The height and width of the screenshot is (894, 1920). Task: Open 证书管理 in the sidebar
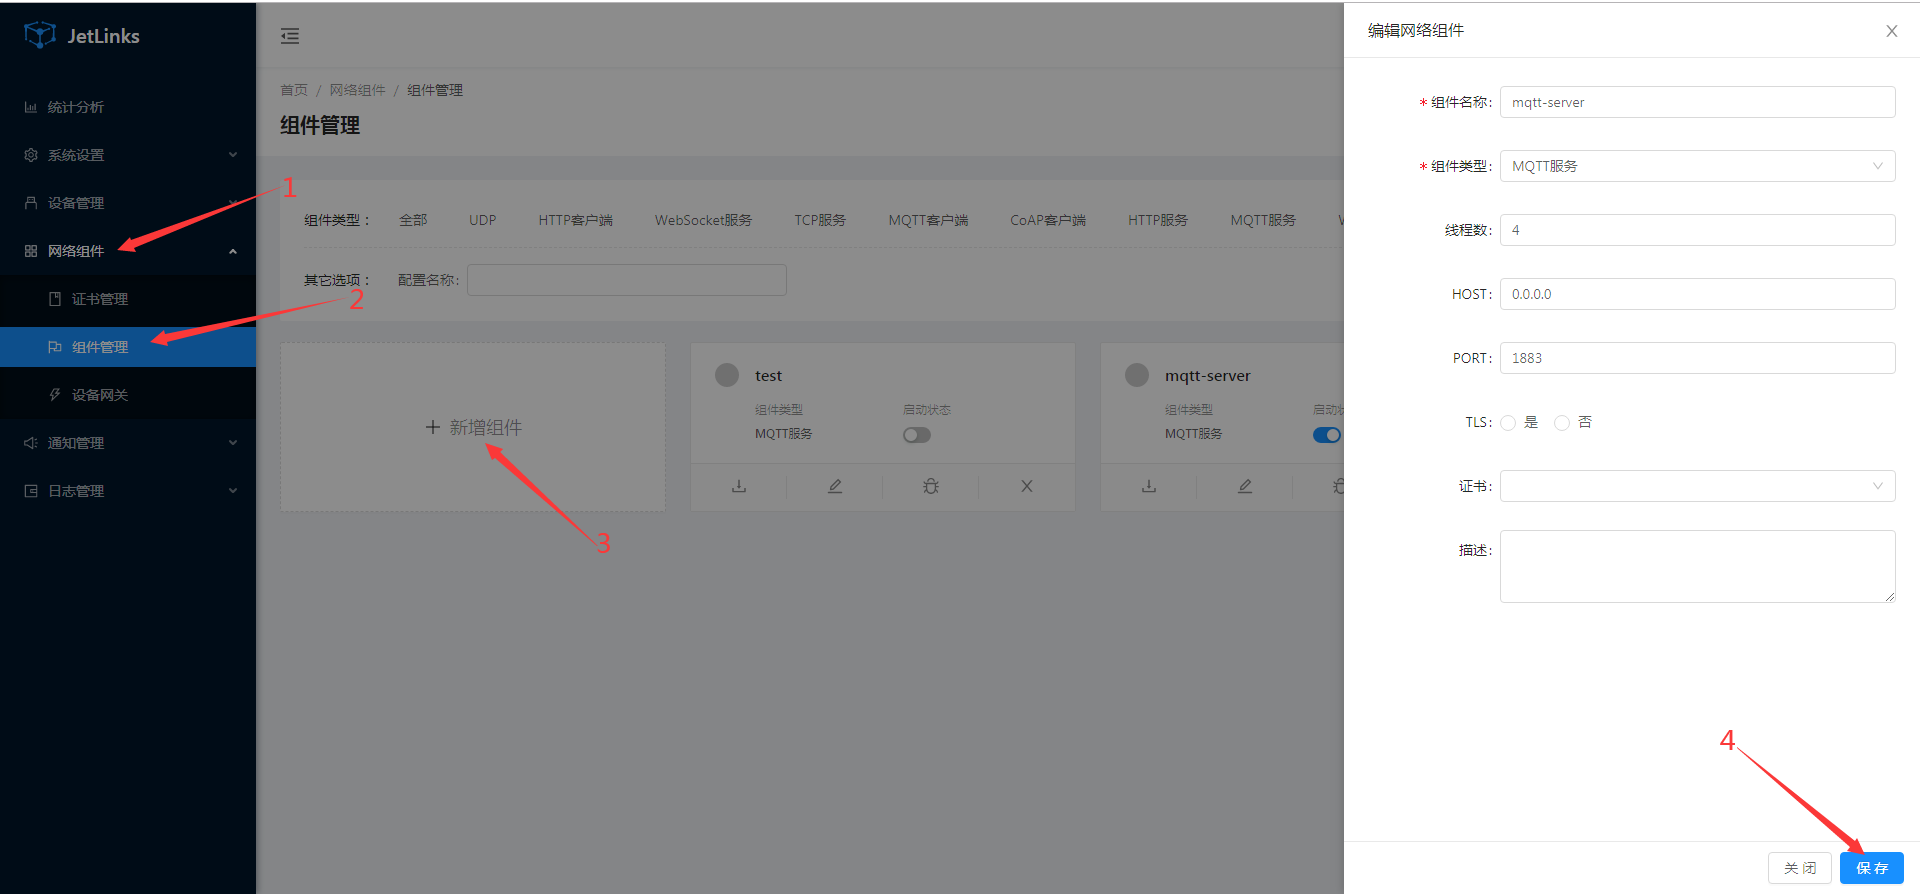(100, 299)
